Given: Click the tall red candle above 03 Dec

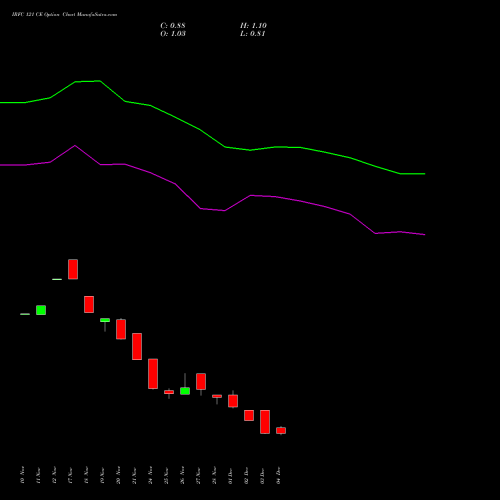Looking at the screenshot, I should coord(265,422).
